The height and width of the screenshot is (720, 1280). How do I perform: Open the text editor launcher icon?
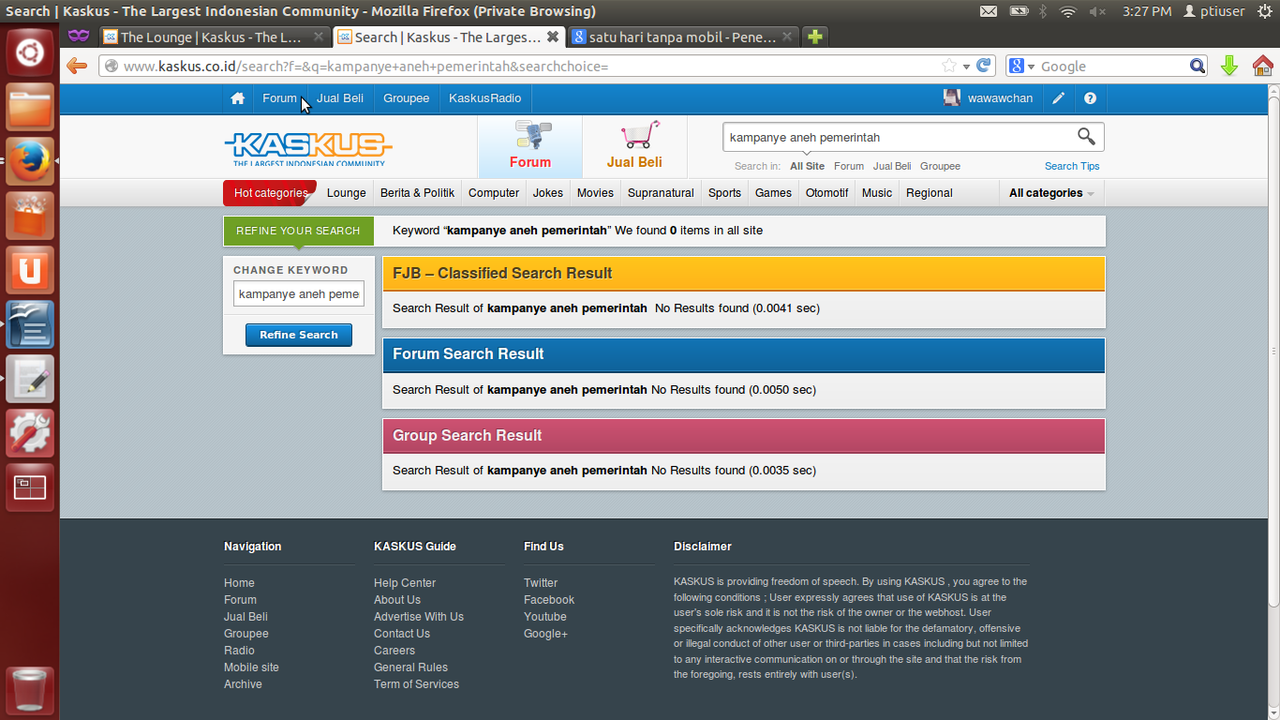pyautogui.click(x=30, y=379)
